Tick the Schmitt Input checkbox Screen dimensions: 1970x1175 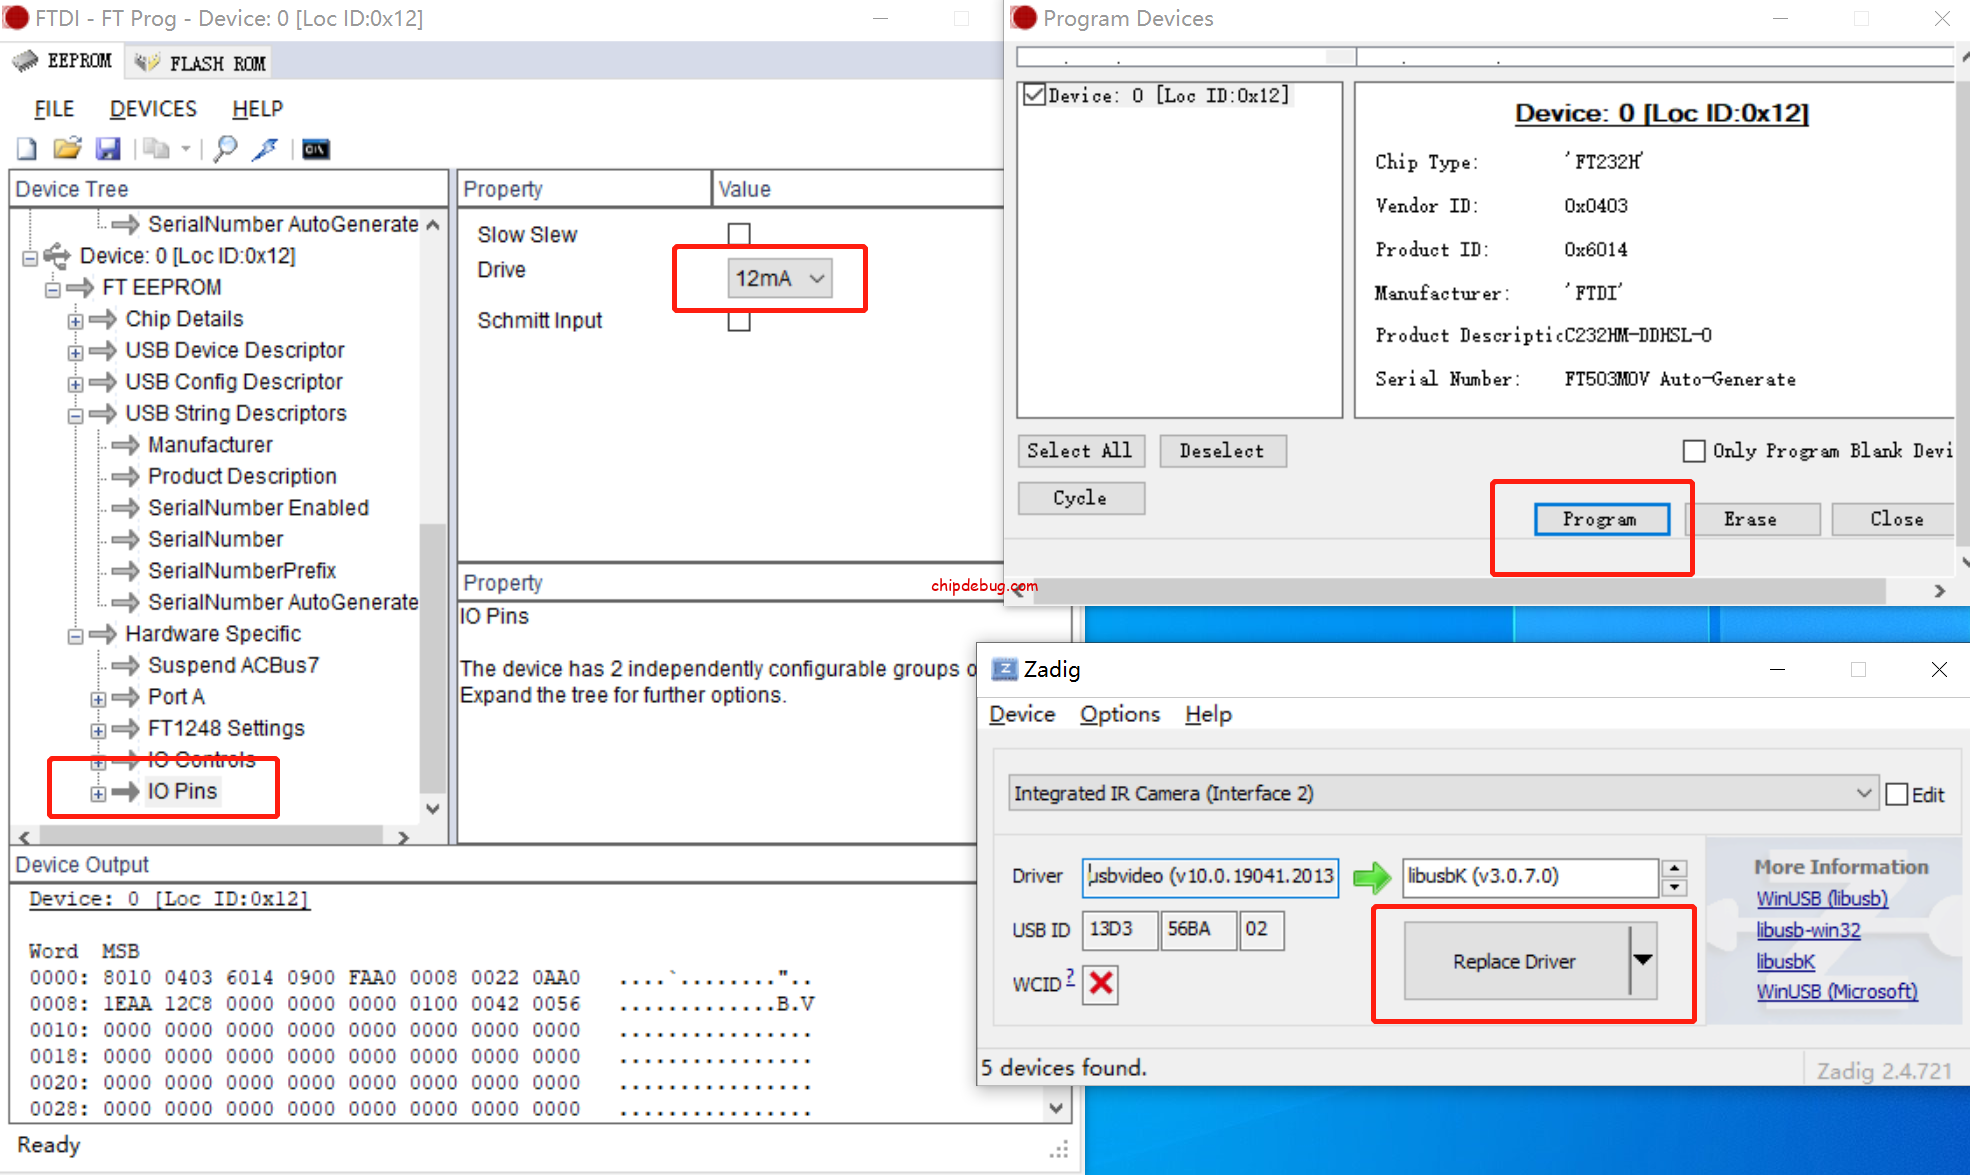click(x=739, y=321)
